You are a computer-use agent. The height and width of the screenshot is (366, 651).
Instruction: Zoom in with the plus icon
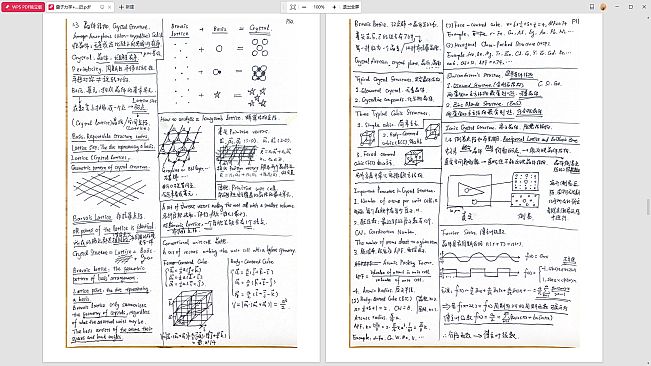334,7
